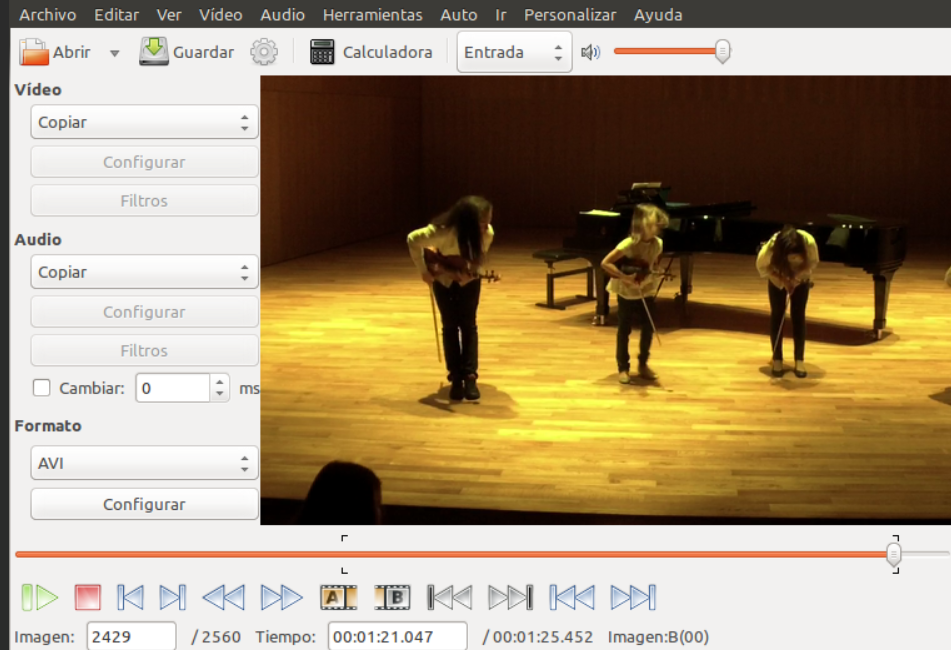Viewport: 951px width, 650px height.
Task: Open the Vídeo codec dropdown set to Copiar
Action: [x=144, y=122]
